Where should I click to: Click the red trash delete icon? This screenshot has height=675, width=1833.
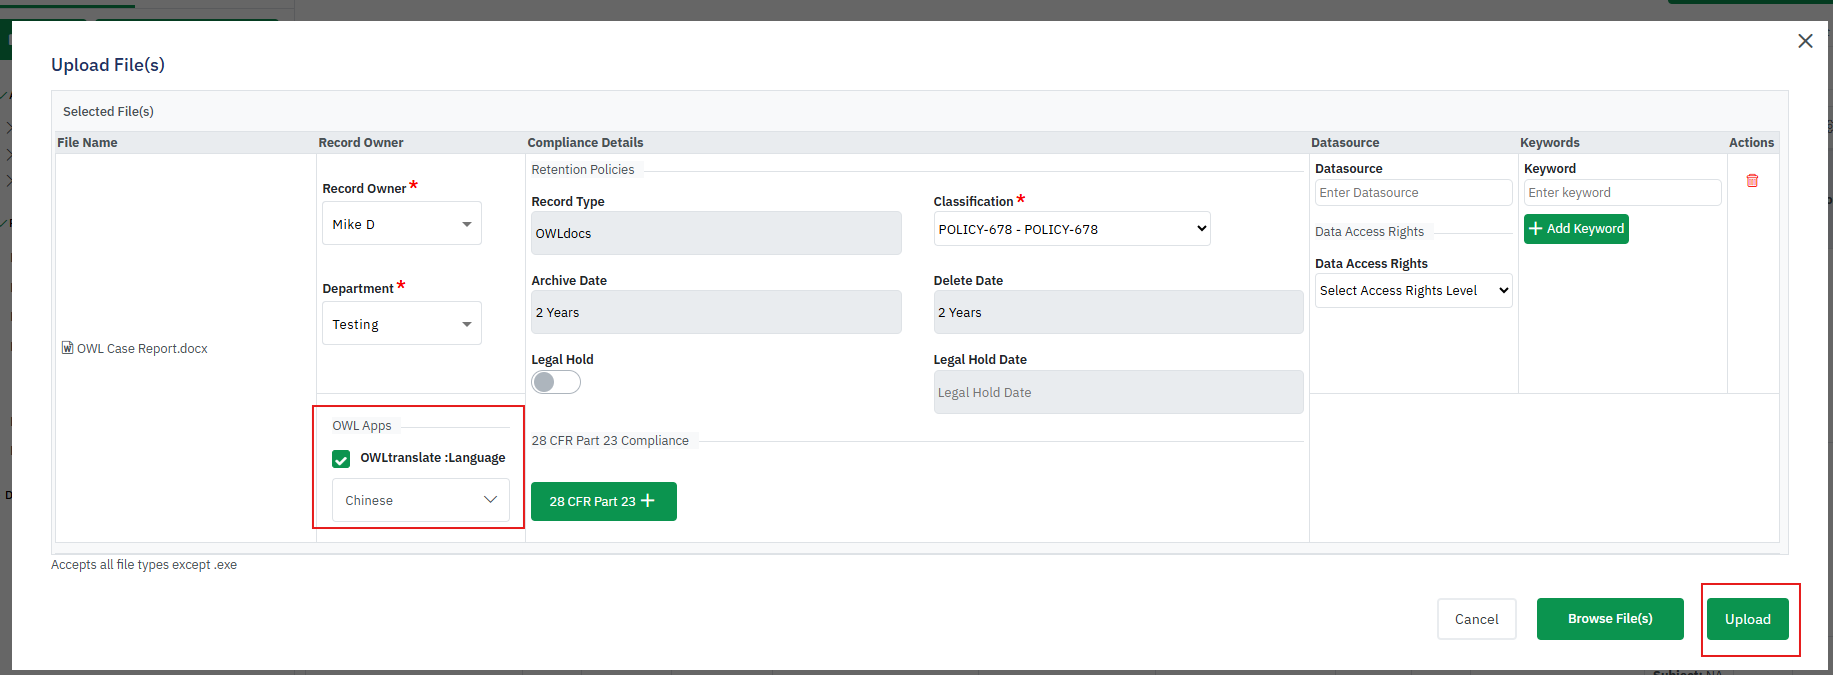click(x=1752, y=181)
